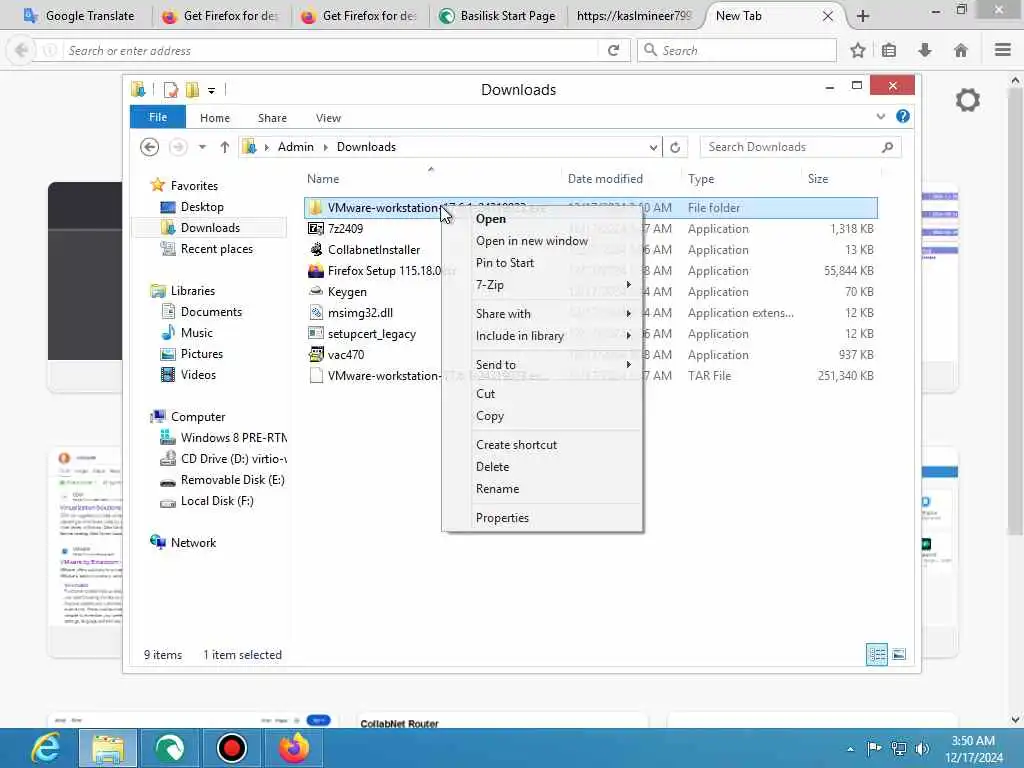Viewport: 1024px width, 768px height.
Task: Sort by Name column header
Action: [x=323, y=179]
